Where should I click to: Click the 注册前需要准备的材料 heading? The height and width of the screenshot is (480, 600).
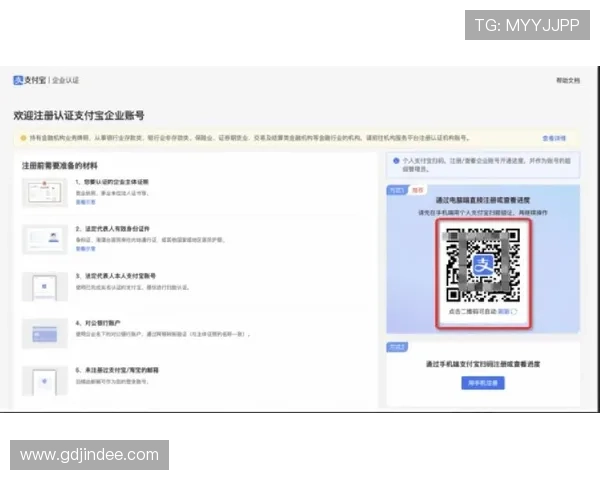(x=60, y=166)
